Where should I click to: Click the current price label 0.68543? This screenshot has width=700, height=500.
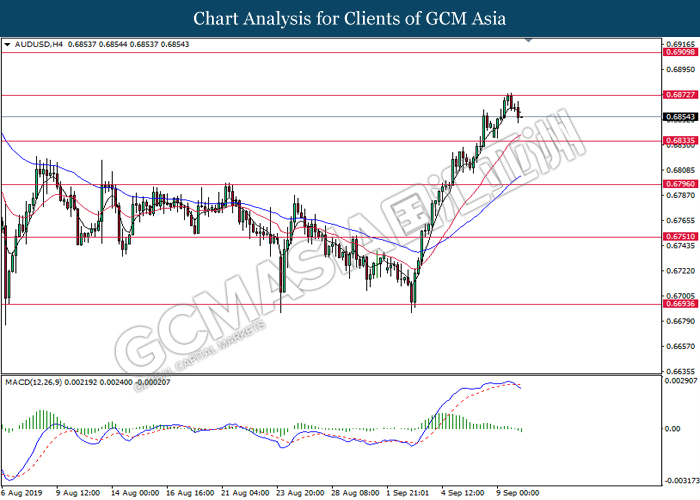click(x=678, y=117)
